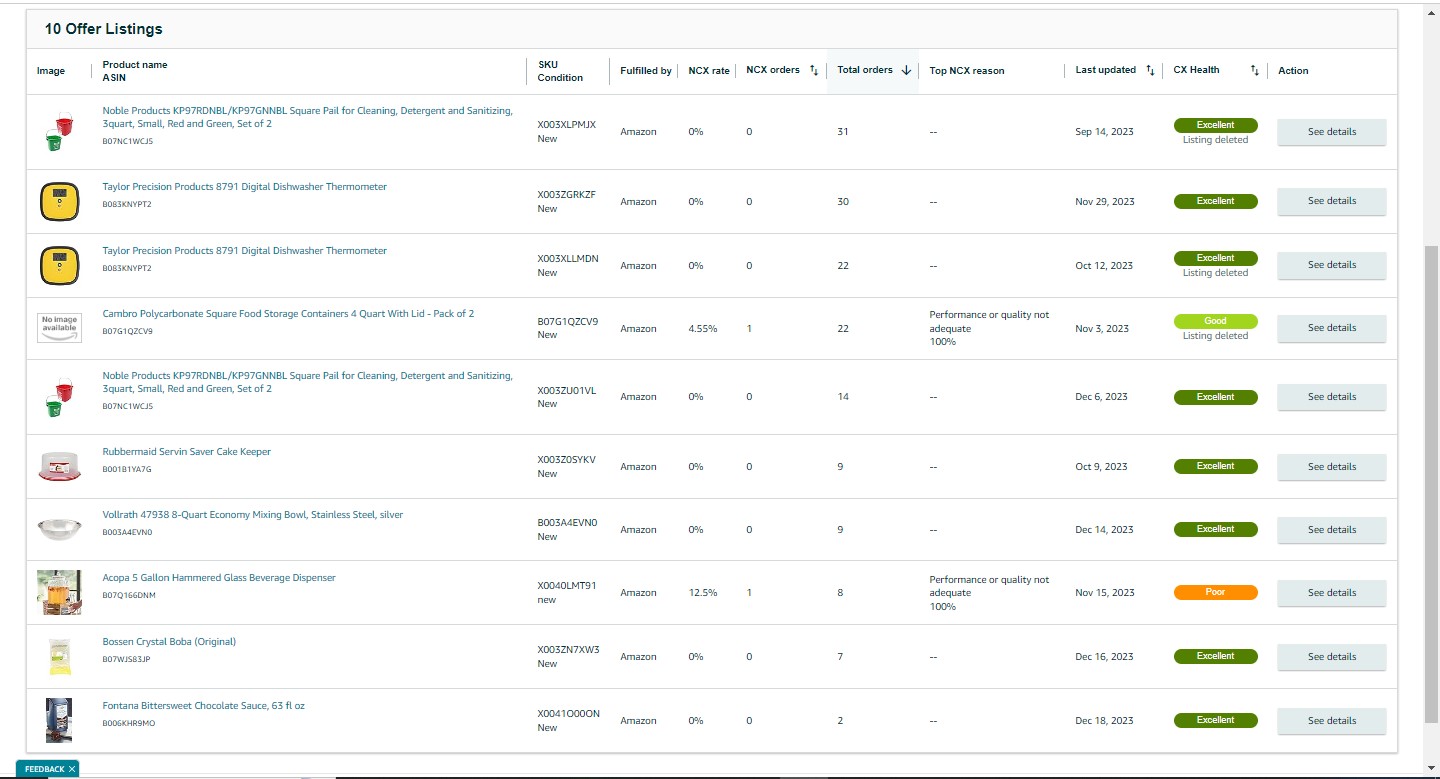
Task: Click the Excellent badge in the Fontana row
Action: click(x=1215, y=720)
